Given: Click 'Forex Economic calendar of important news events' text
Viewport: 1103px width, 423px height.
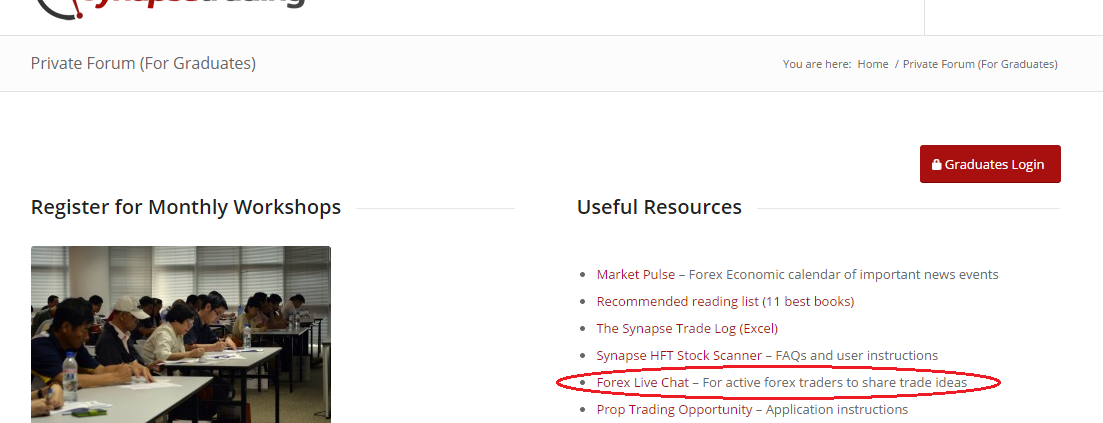Looking at the screenshot, I should 845,274.
